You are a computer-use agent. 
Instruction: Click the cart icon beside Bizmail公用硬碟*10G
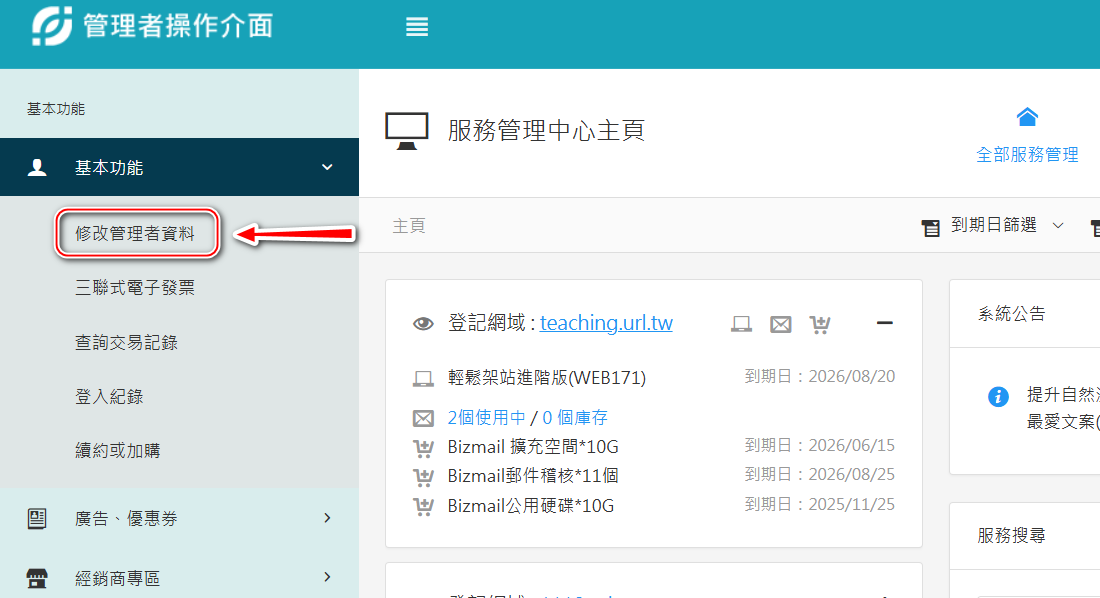coord(423,506)
